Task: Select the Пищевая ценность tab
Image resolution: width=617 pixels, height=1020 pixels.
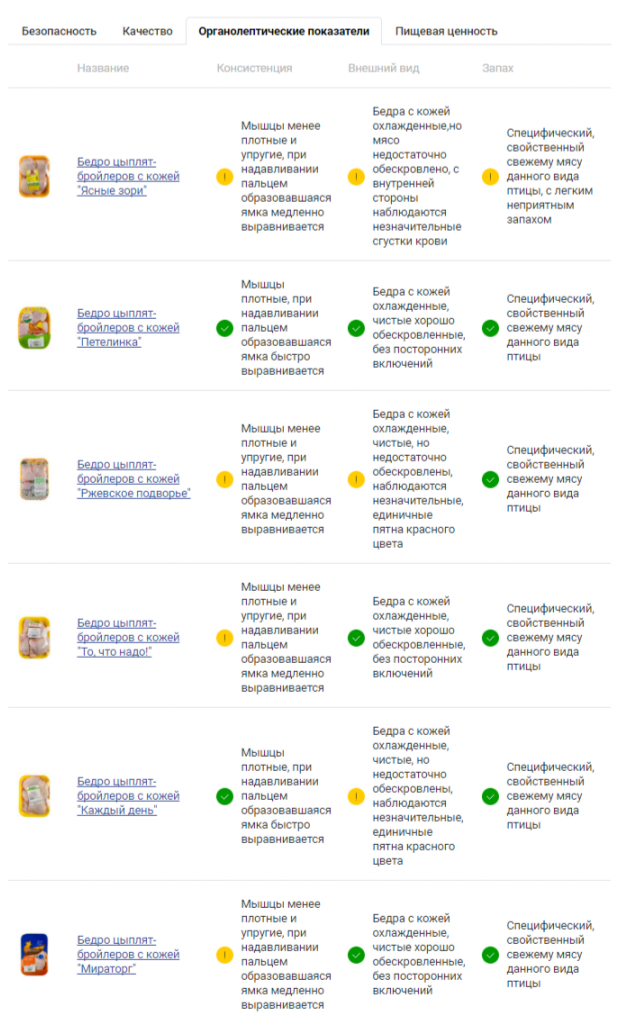Action: [x=446, y=31]
